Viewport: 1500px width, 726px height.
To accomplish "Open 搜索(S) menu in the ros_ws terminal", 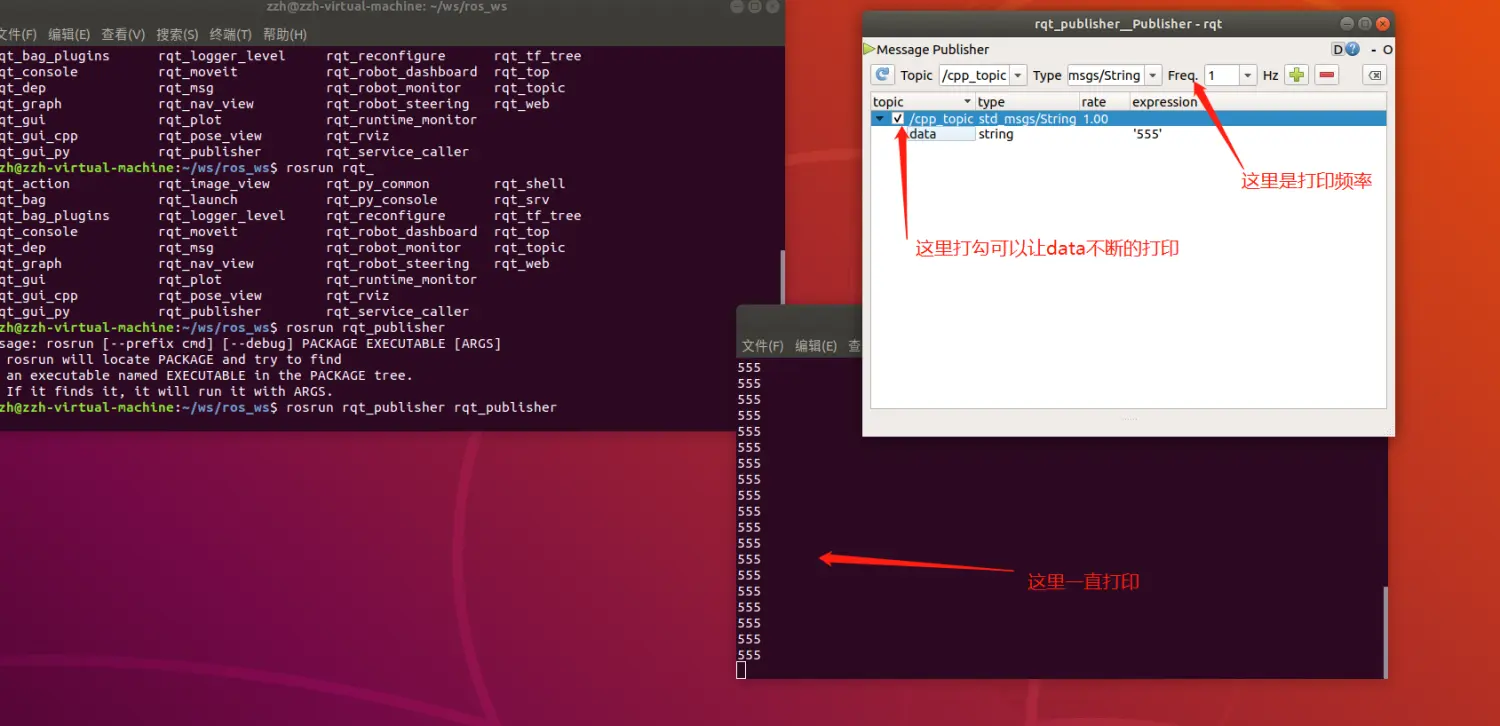I will click(x=177, y=34).
